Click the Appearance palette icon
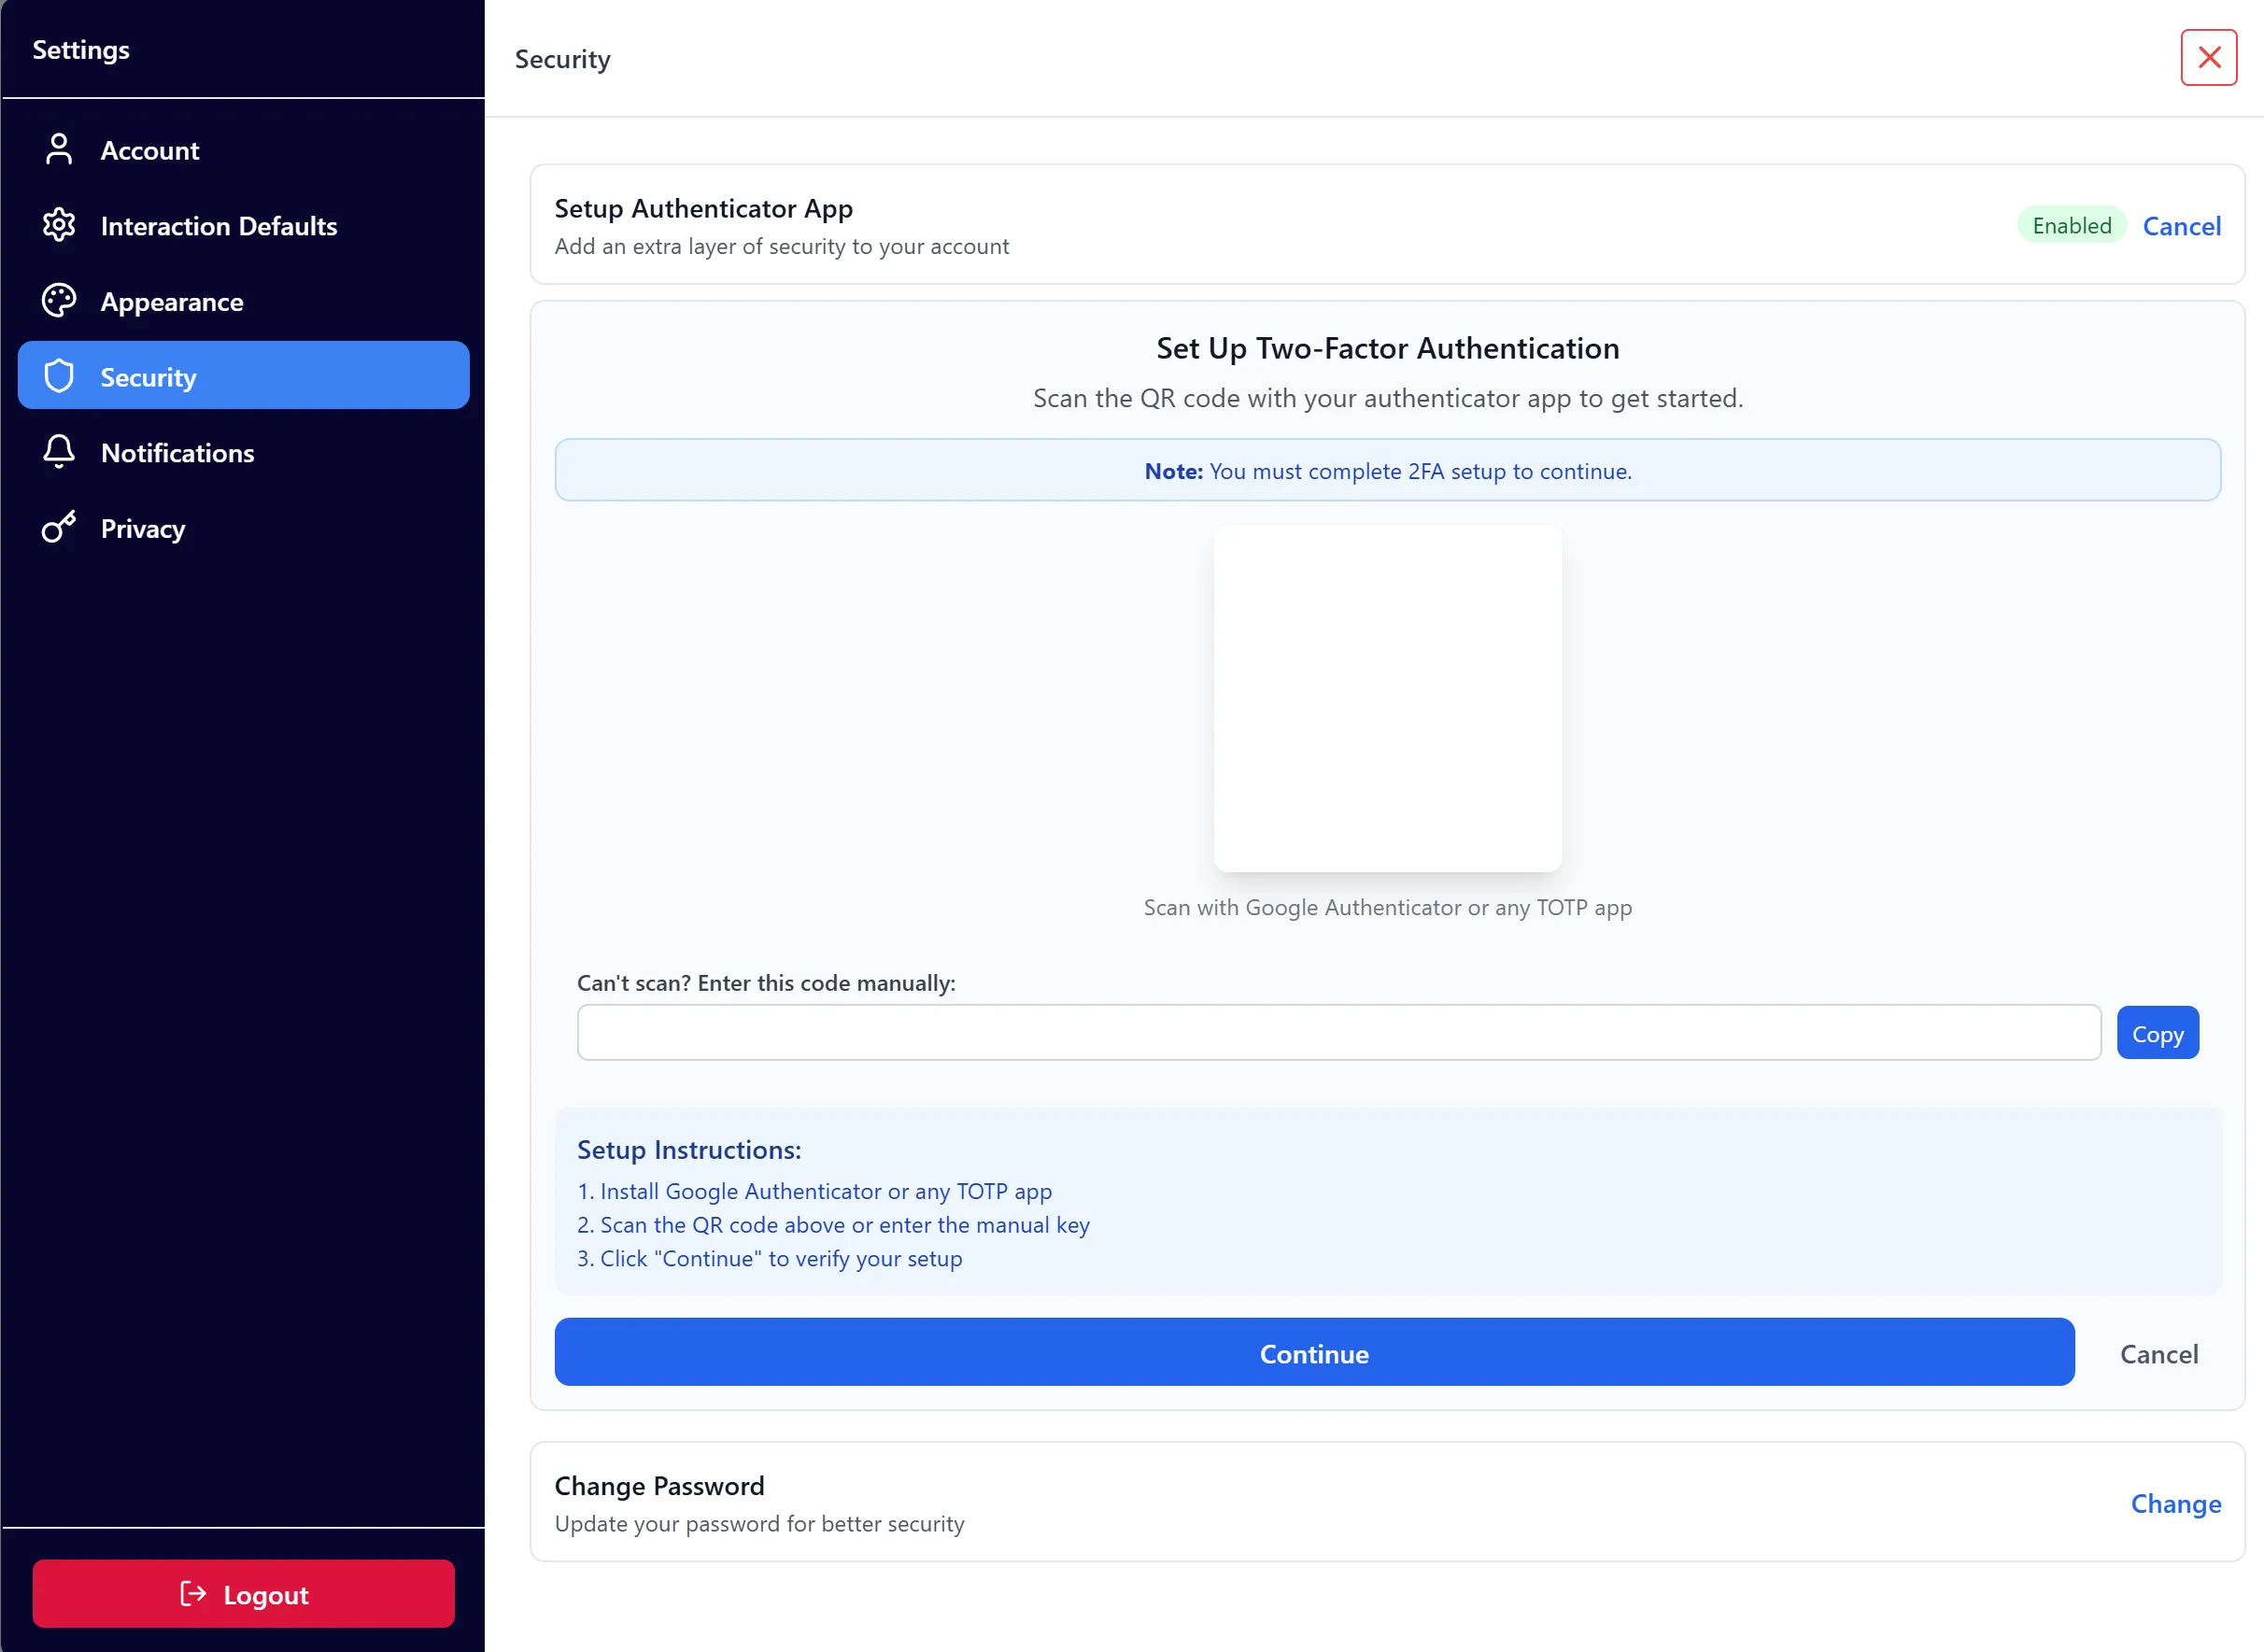This screenshot has height=1652, width=2264. (59, 301)
